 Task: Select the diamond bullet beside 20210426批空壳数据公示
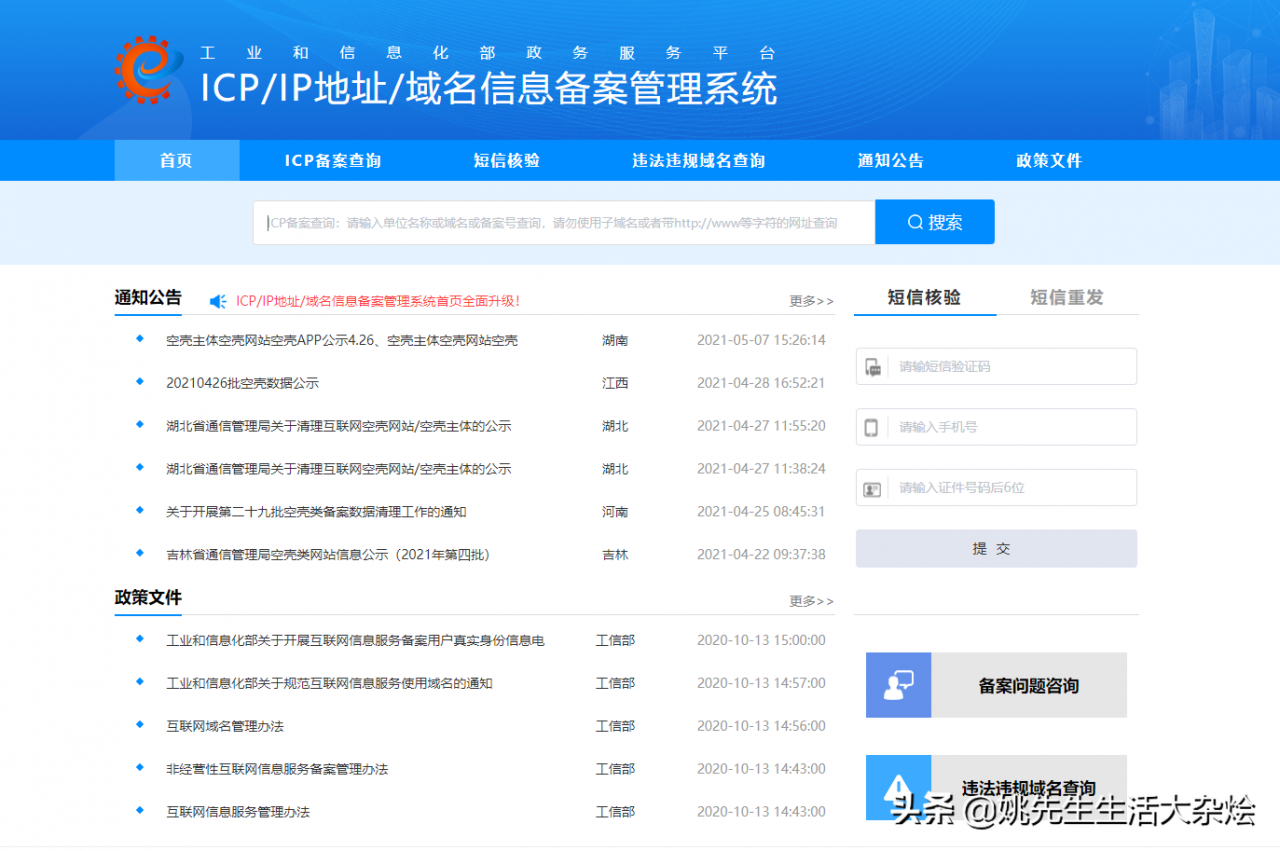pos(139,383)
